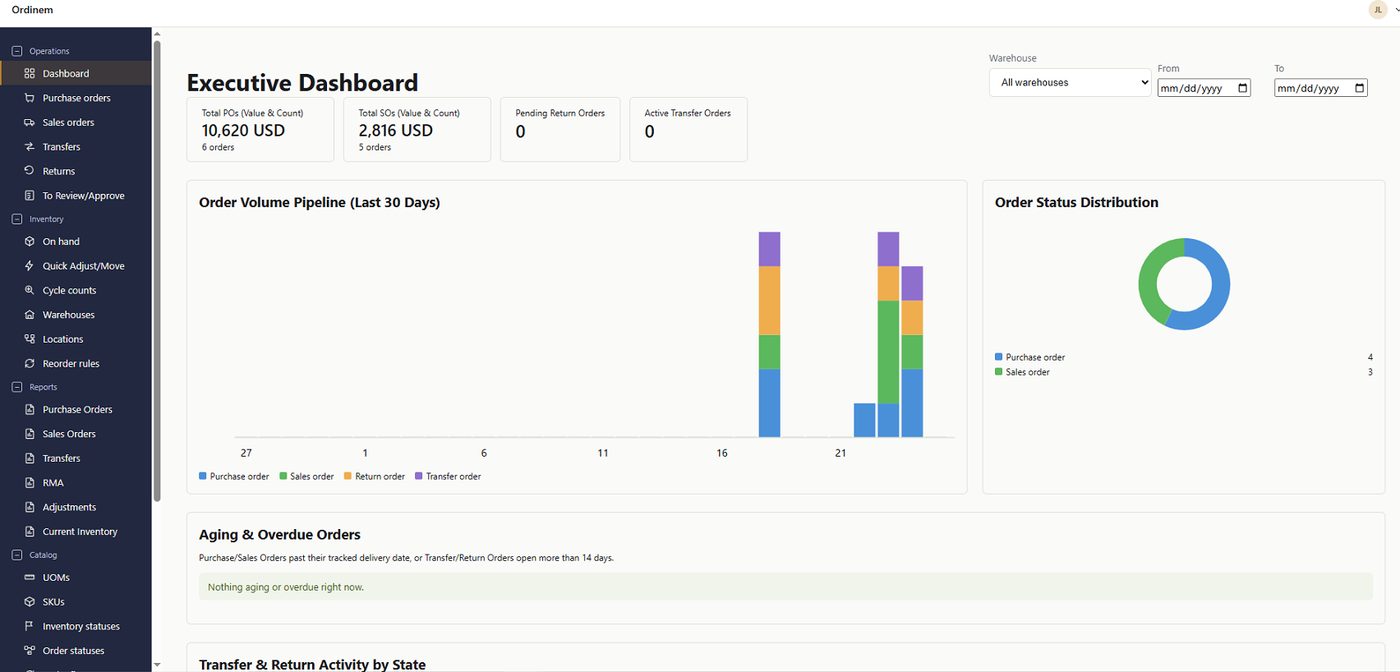
Task: Collapse the Inventory sidebar section
Action: coord(16,219)
